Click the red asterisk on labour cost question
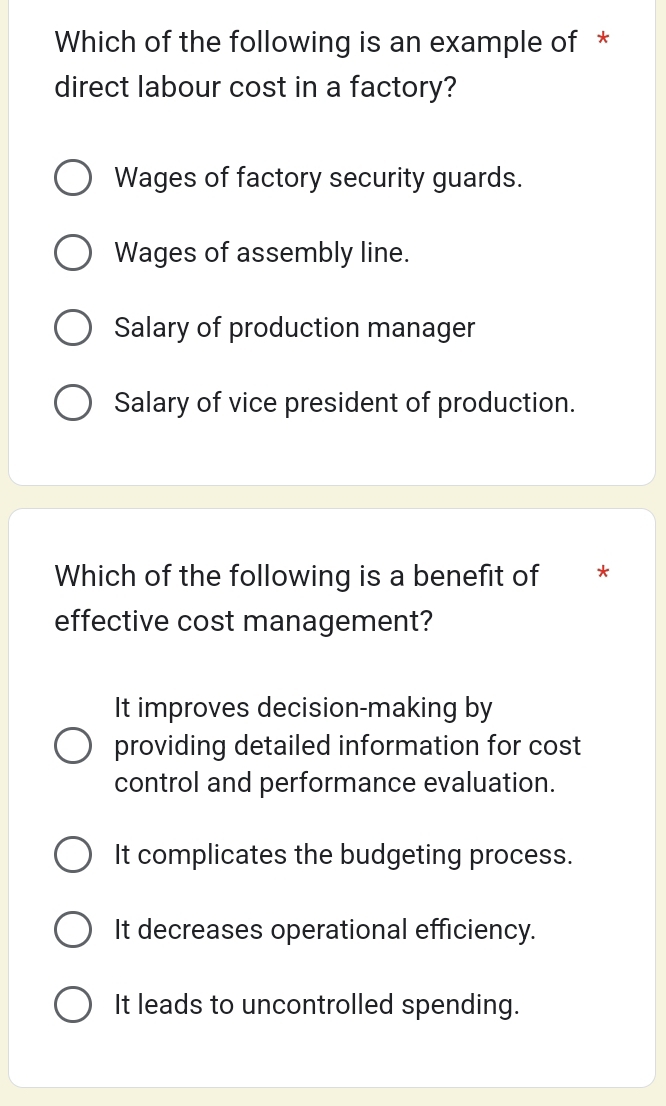 tap(602, 42)
